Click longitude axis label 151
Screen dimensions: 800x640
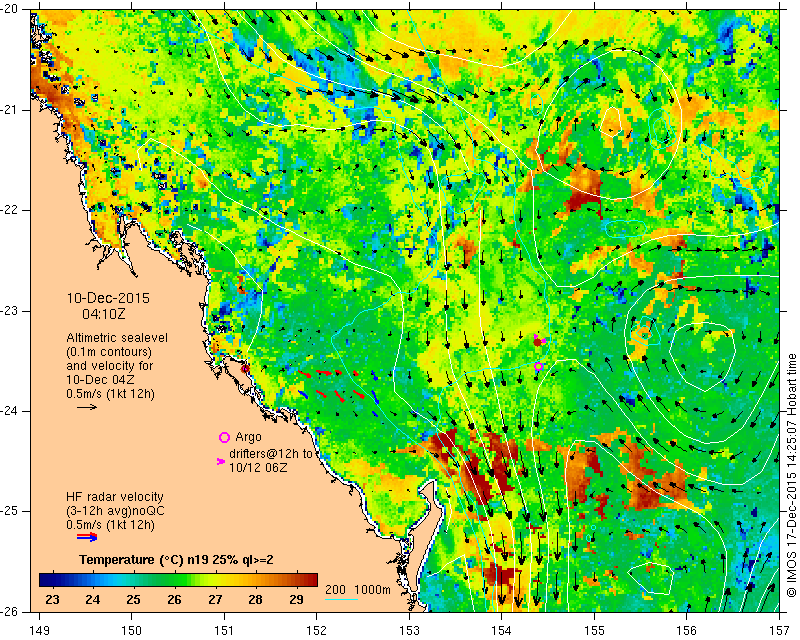(224, 631)
